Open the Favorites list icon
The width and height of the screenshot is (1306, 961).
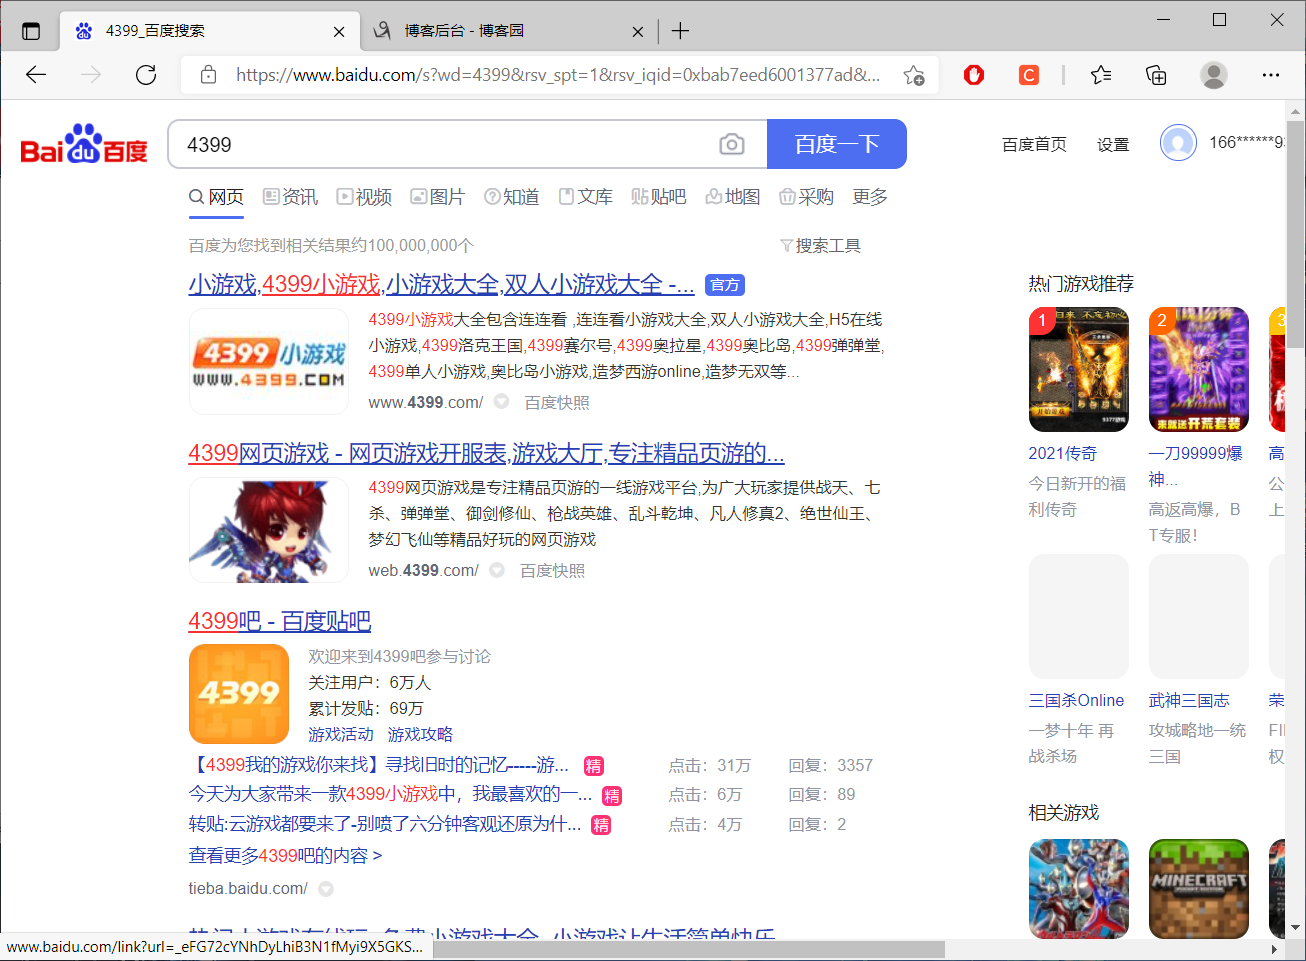click(x=1101, y=75)
